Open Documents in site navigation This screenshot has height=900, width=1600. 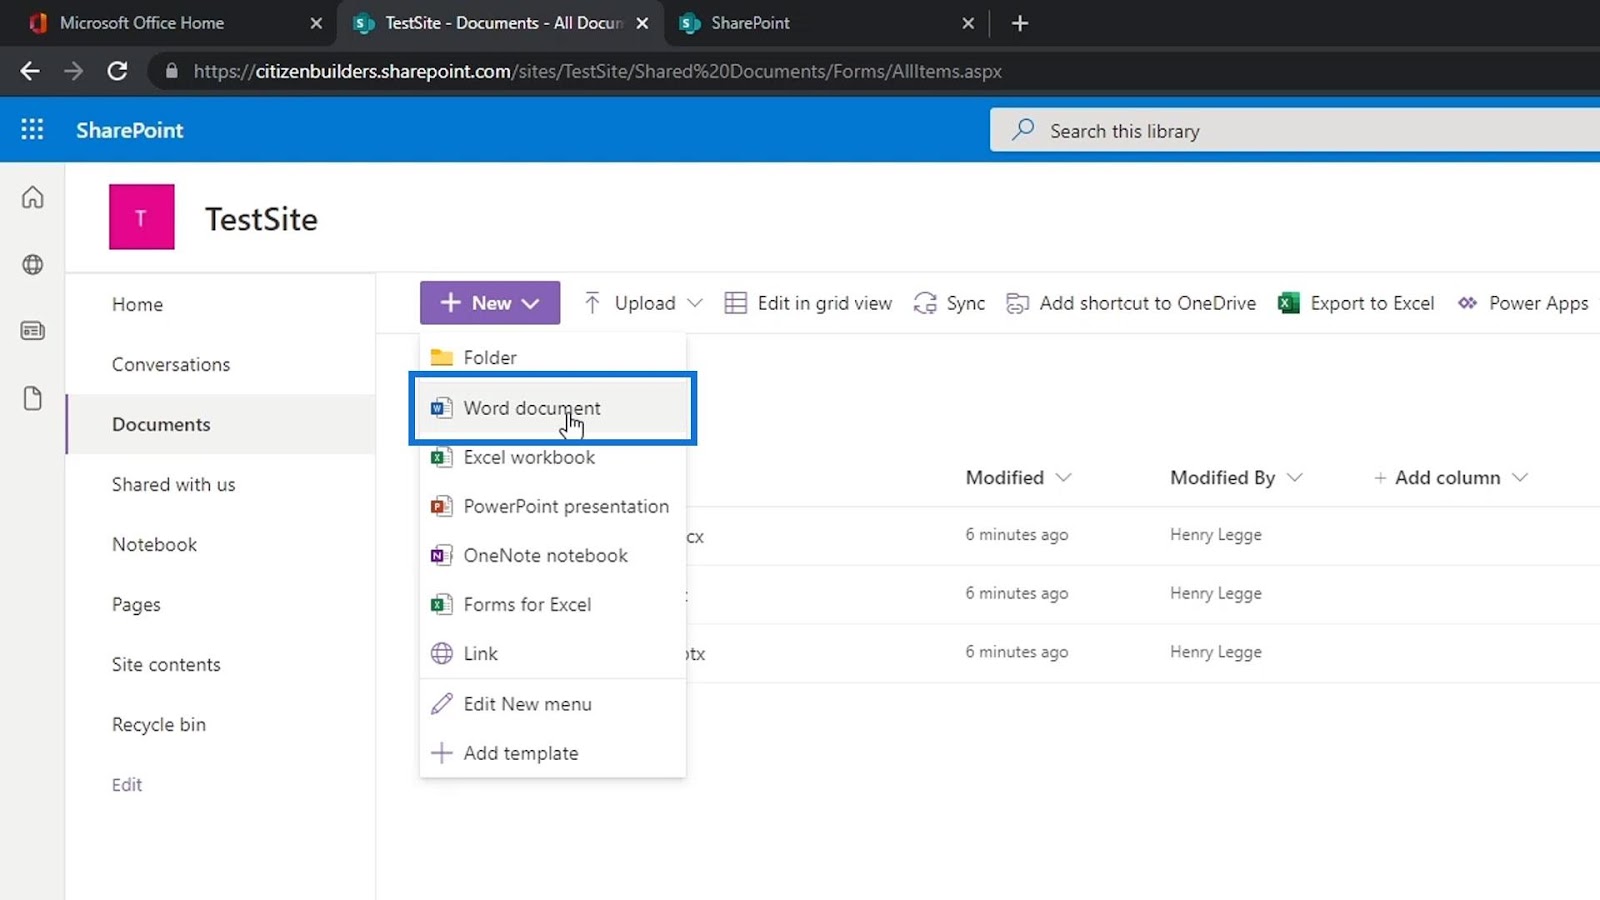[x=161, y=424]
